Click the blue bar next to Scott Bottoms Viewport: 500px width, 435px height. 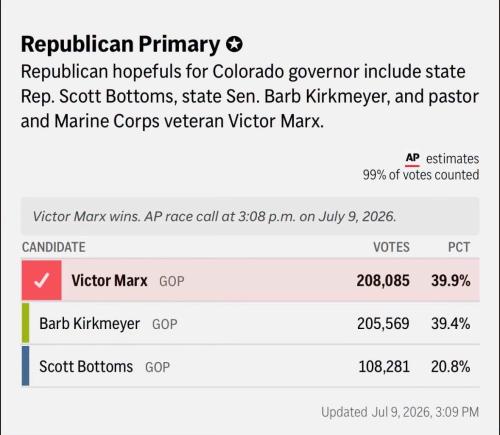(25, 366)
